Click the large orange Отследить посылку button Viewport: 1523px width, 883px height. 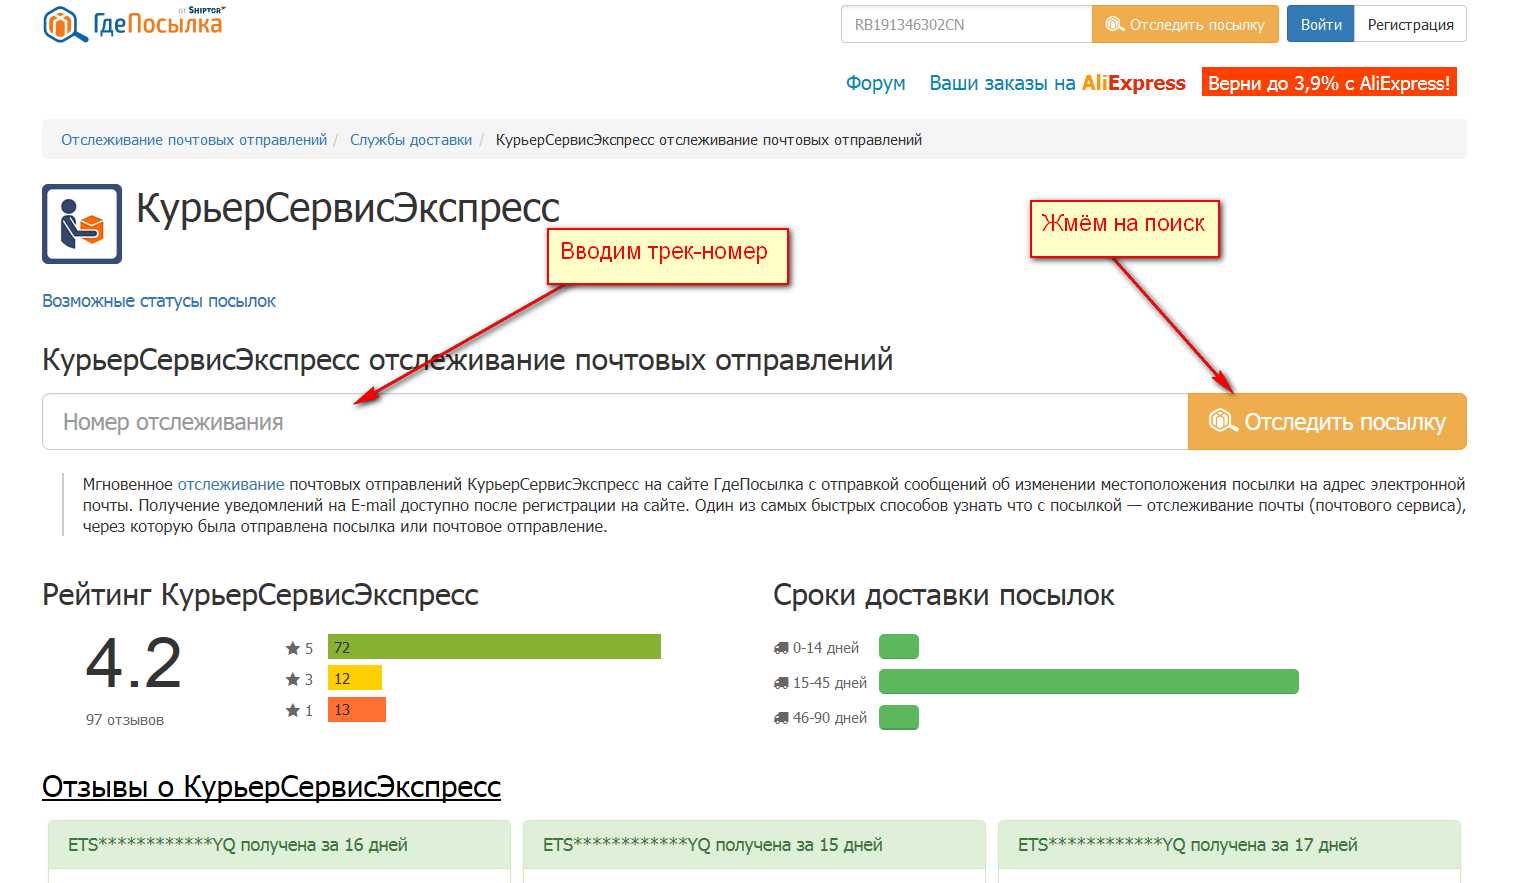click(1327, 422)
